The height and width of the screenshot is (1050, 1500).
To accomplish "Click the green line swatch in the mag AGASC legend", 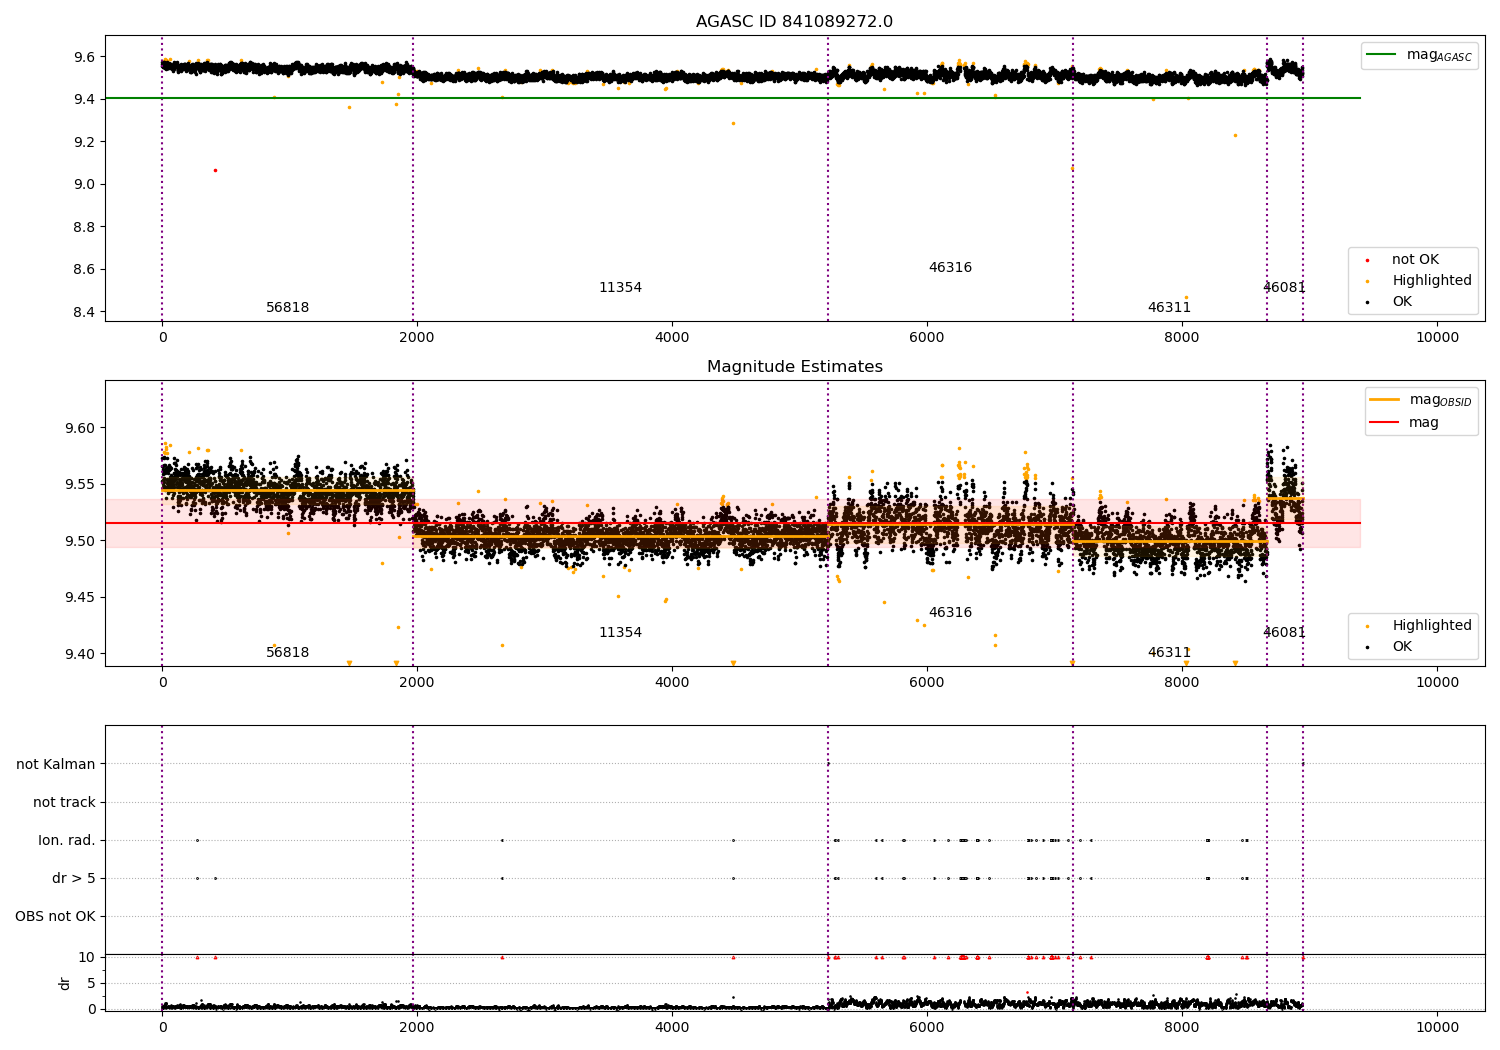I will [1382, 55].
